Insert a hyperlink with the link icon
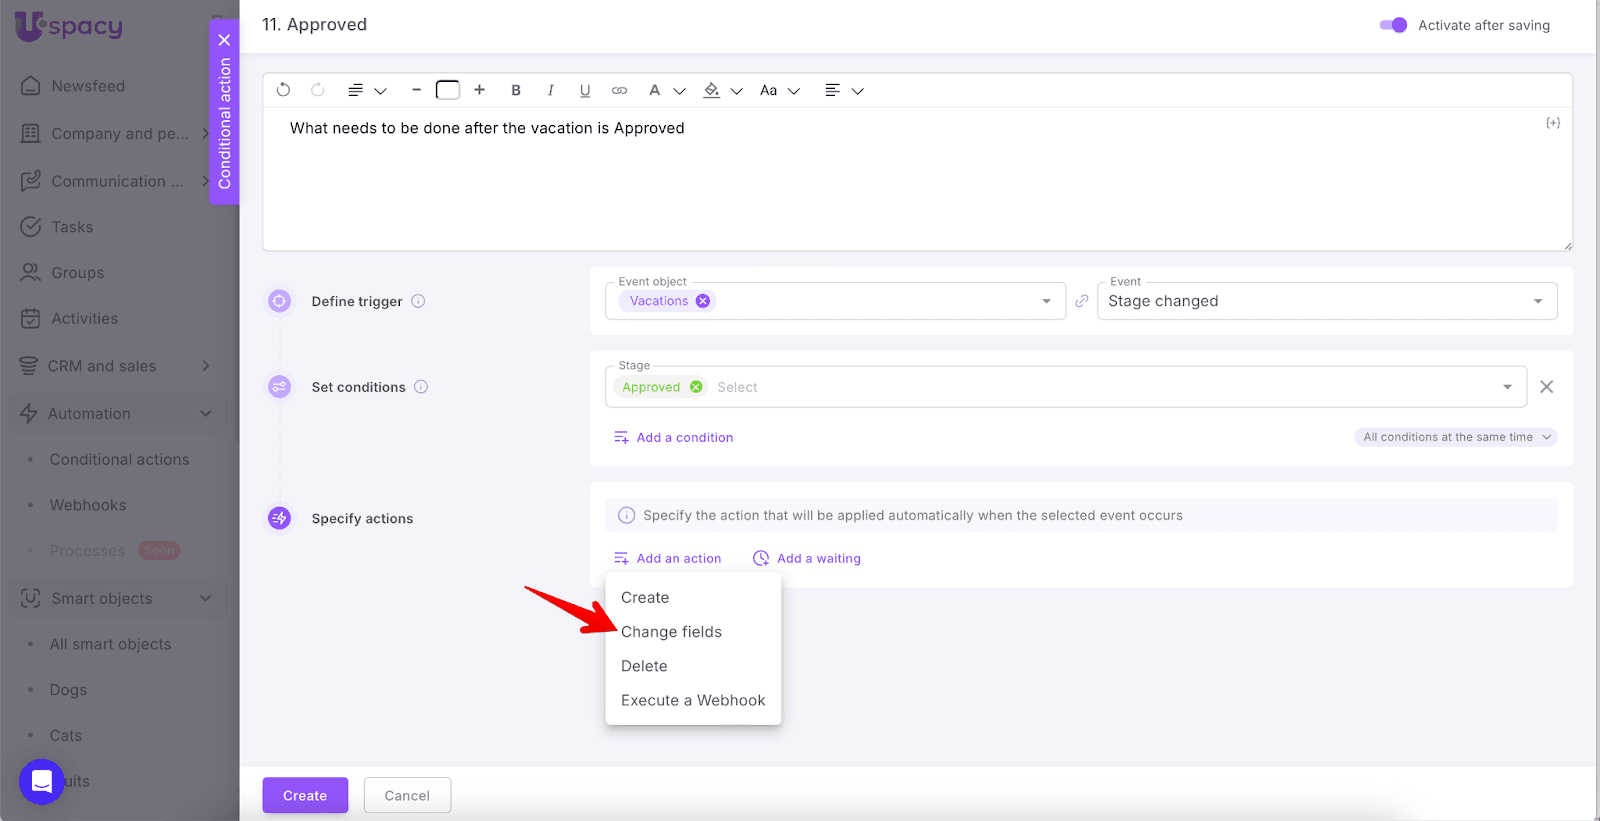 [619, 90]
